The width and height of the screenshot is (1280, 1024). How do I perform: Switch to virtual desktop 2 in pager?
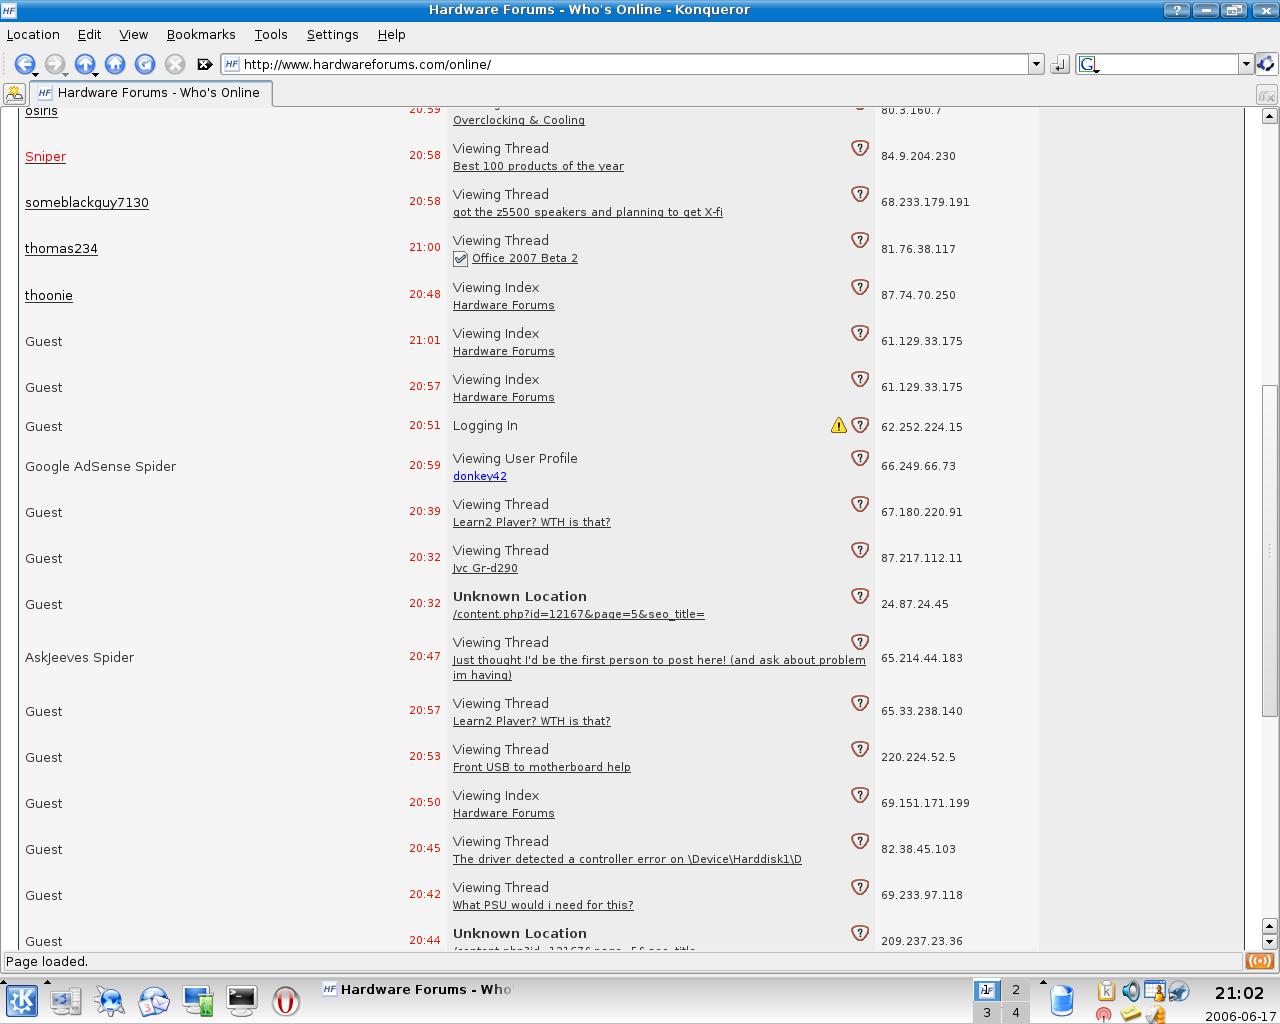click(1016, 990)
